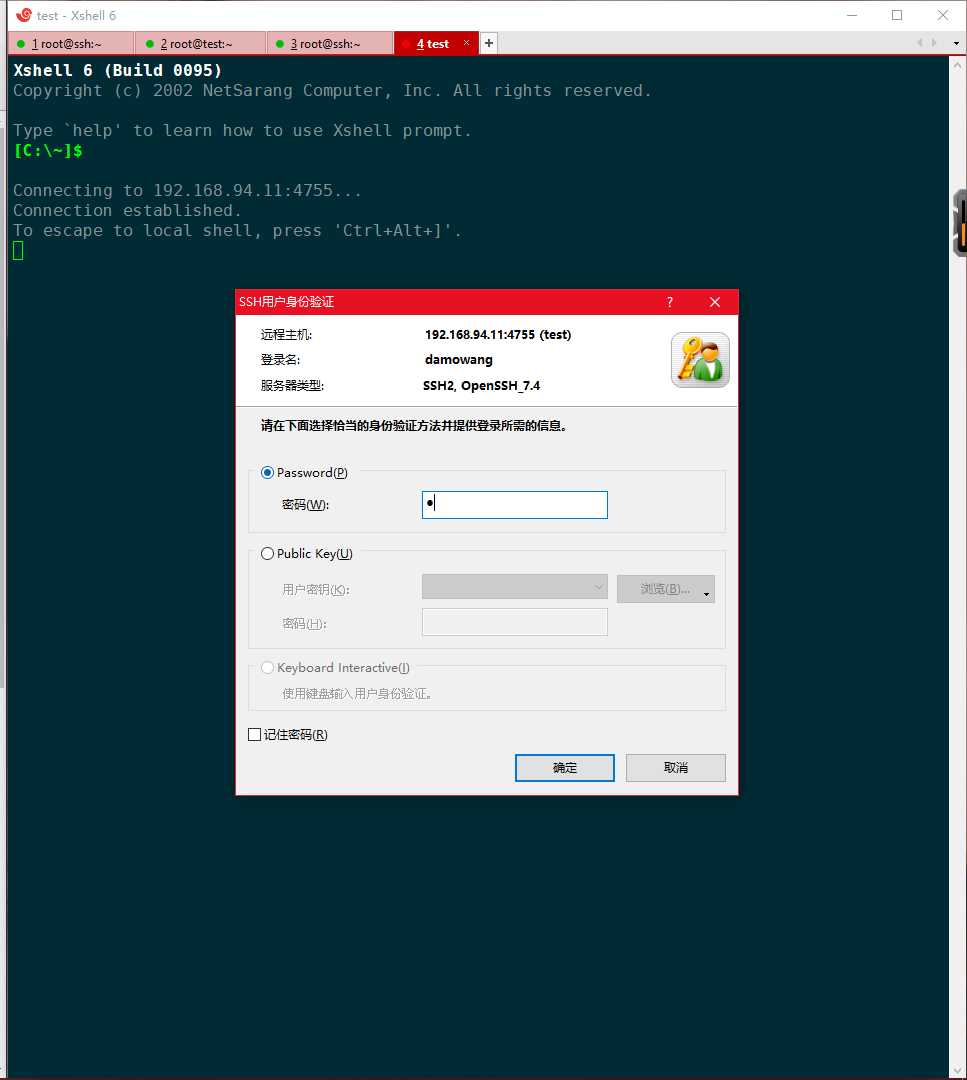Click the terminal scrollbar up arrow
Image resolution: width=967 pixels, height=1080 pixels.
pos(957,65)
